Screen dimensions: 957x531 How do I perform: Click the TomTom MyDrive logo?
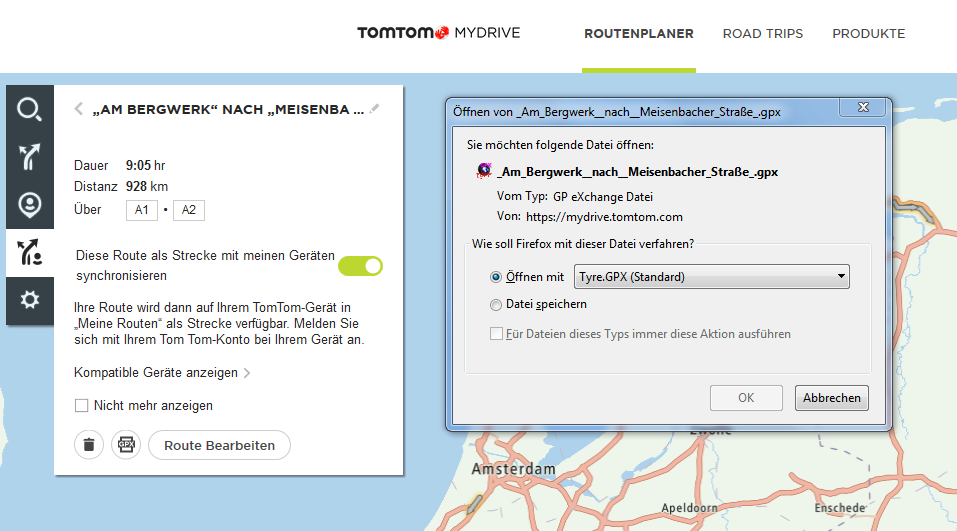click(x=438, y=33)
